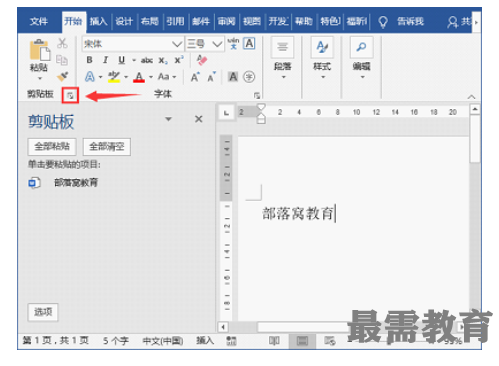Open the underline style dropdown arrow
This screenshot has height=366, width=499.
coord(134,60)
